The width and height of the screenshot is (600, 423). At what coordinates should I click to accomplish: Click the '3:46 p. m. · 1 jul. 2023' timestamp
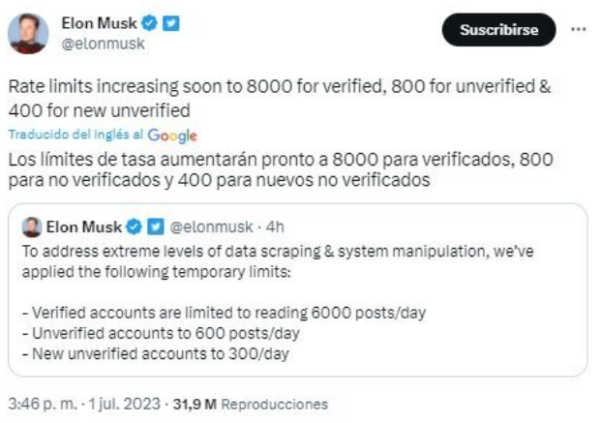pyautogui.click(x=83, y=405)
